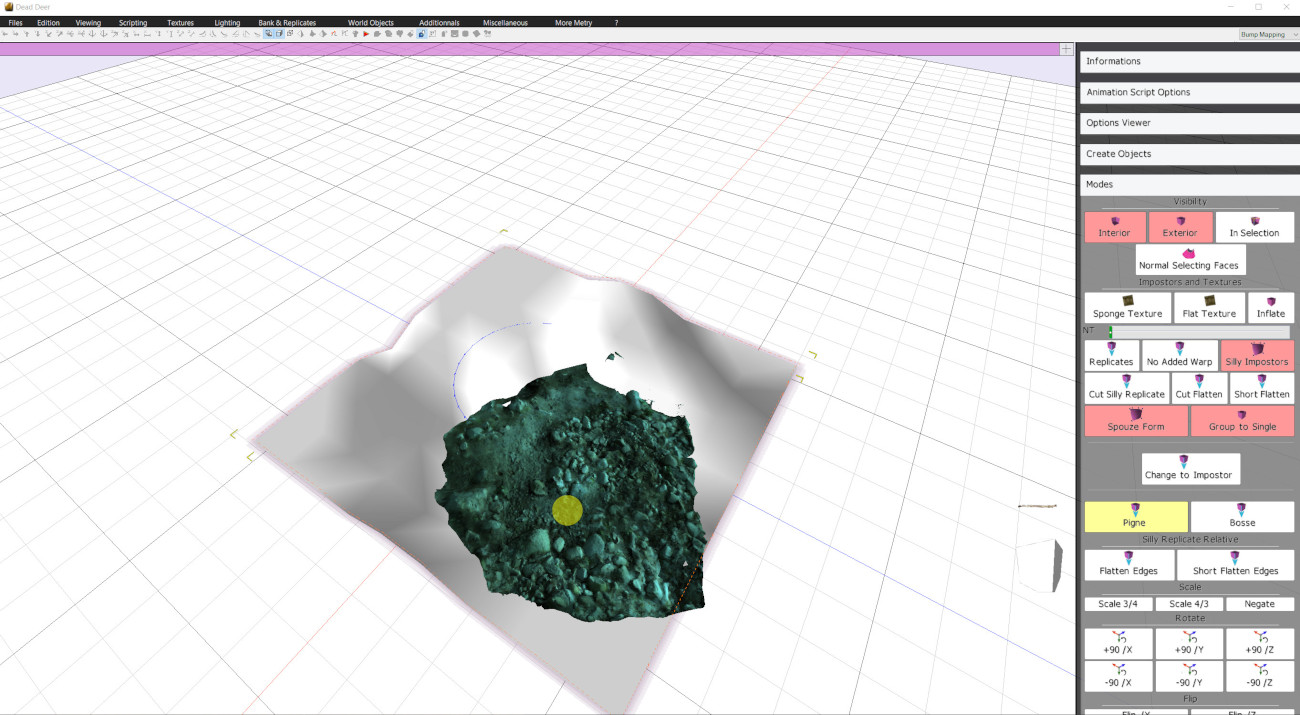Click the Flatten Edges tool
This screenshot has width=1300, height=715.
point(1129,565)
